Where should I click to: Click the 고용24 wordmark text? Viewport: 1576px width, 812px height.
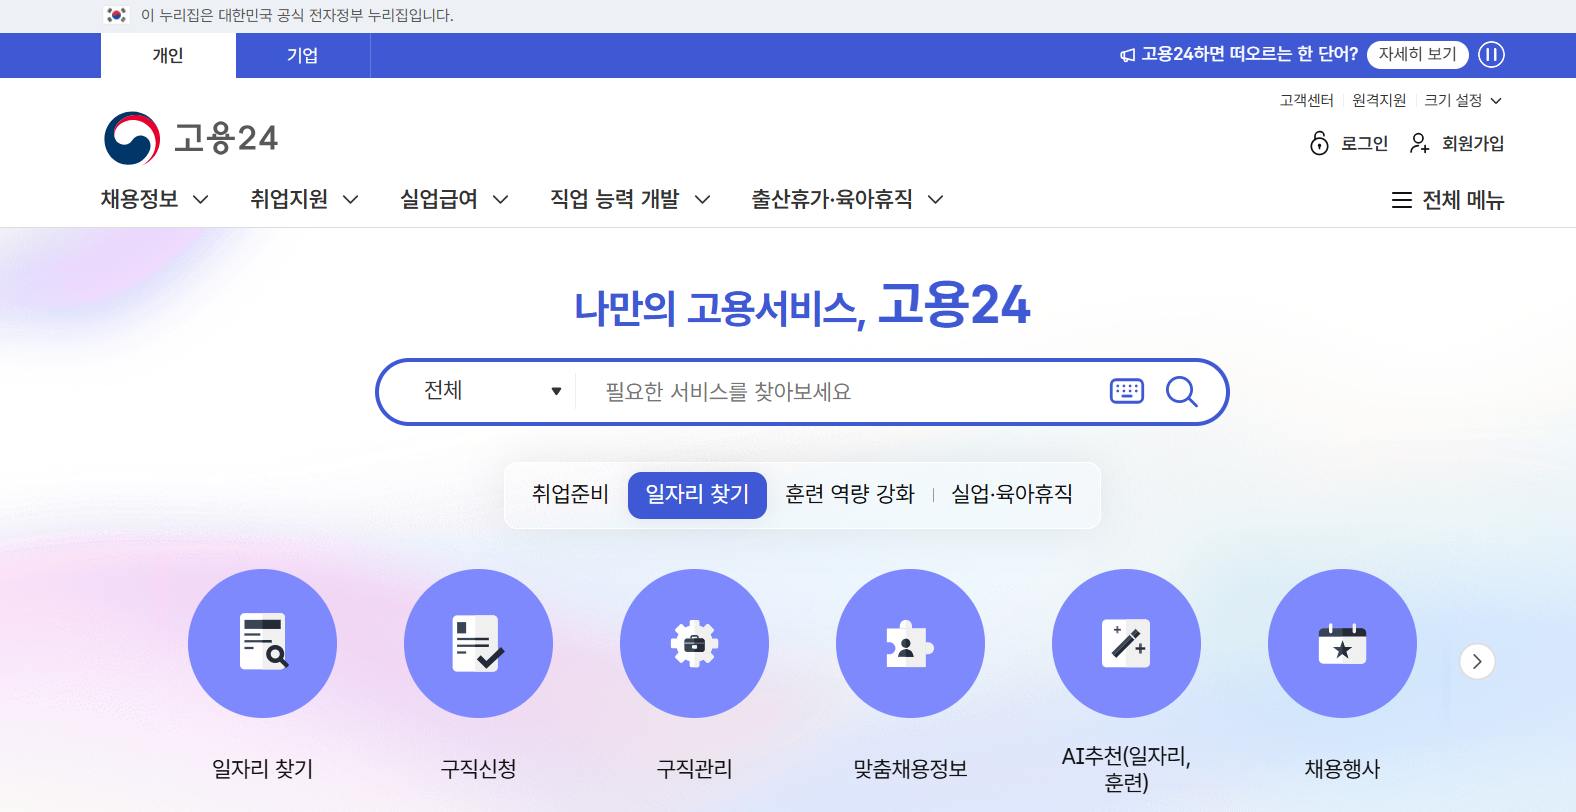coord(226,138)
